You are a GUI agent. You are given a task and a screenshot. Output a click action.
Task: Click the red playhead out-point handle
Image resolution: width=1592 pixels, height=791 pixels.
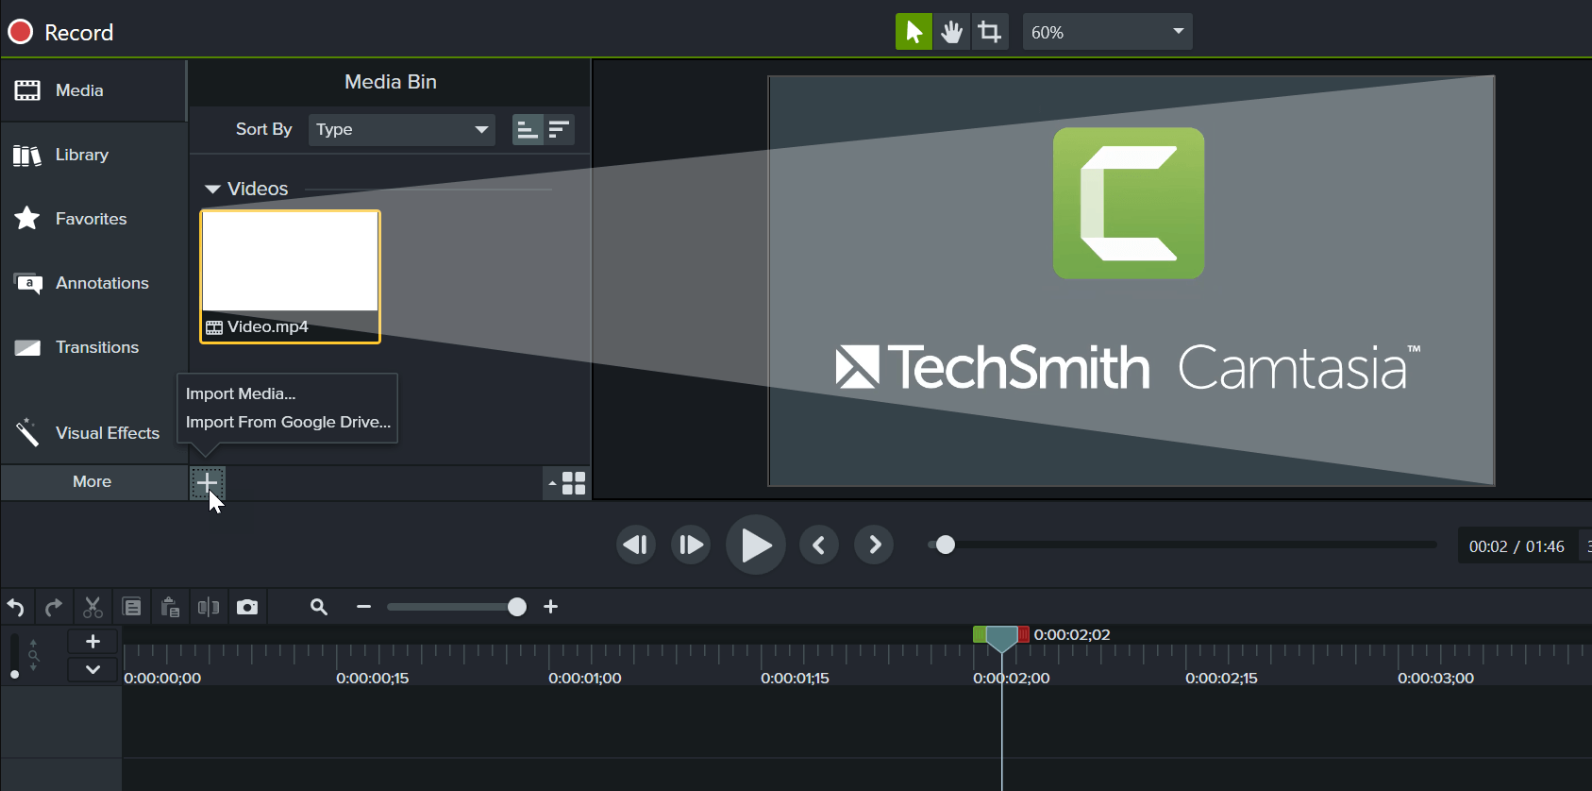point(1023,635)
